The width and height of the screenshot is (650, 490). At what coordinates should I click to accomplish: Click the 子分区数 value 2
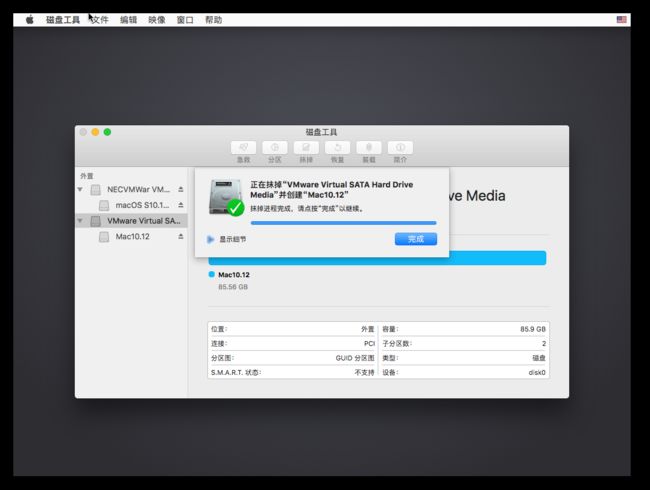544,344
